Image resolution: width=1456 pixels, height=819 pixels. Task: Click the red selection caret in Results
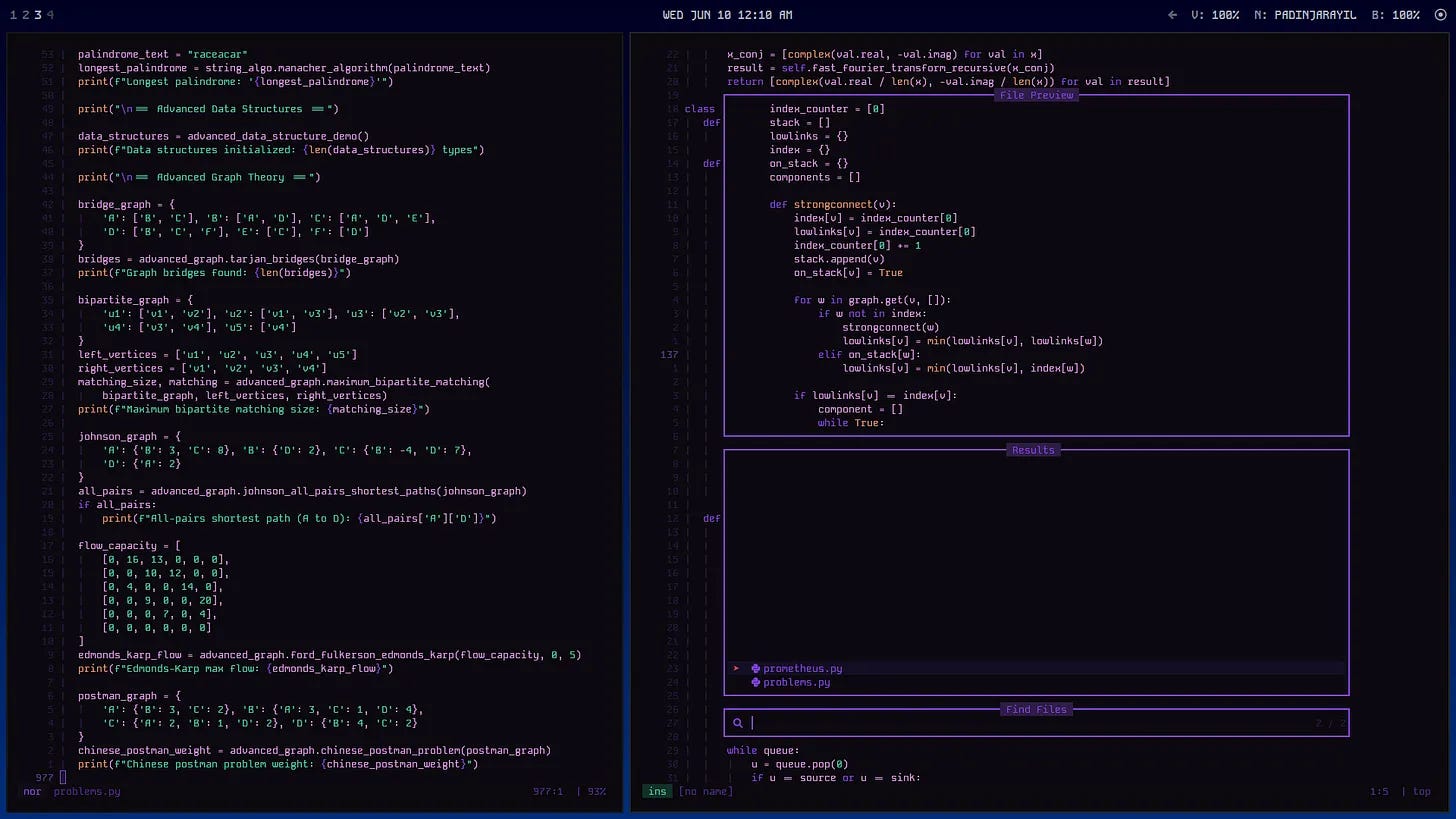pos(736,669)
